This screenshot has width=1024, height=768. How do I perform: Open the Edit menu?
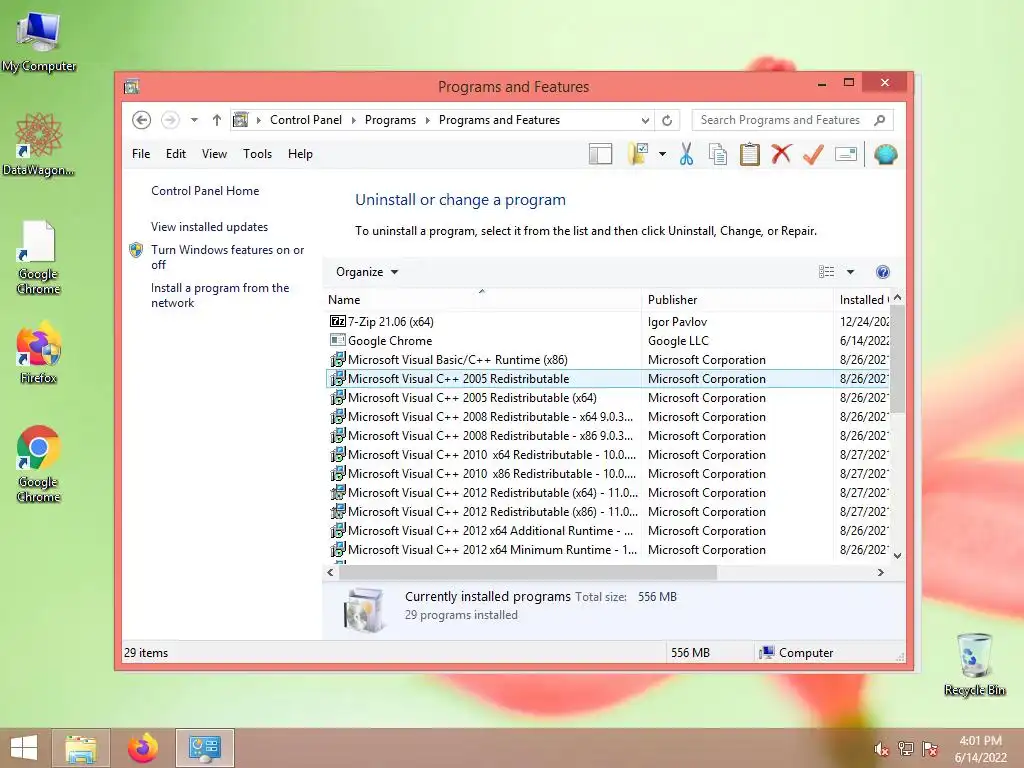coord(176,154)
